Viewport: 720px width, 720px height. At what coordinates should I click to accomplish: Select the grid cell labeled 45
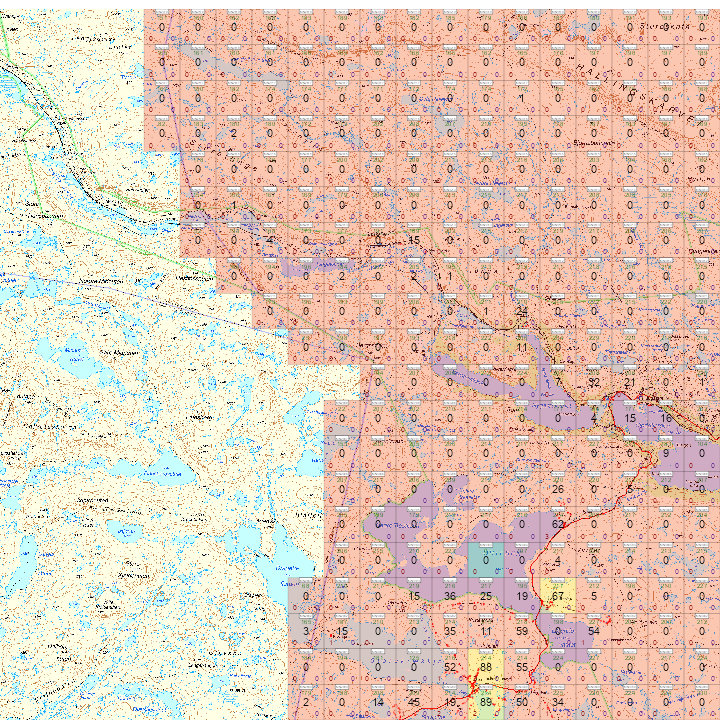coord(414,702)
